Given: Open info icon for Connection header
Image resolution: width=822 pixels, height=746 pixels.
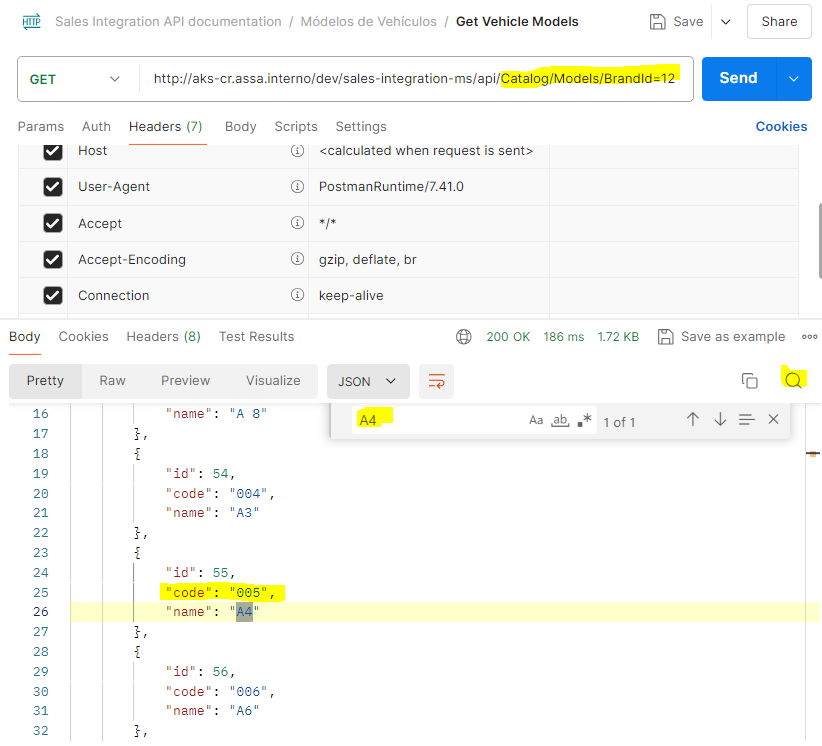Looking at the screenshot, I should tap(297, 295).
